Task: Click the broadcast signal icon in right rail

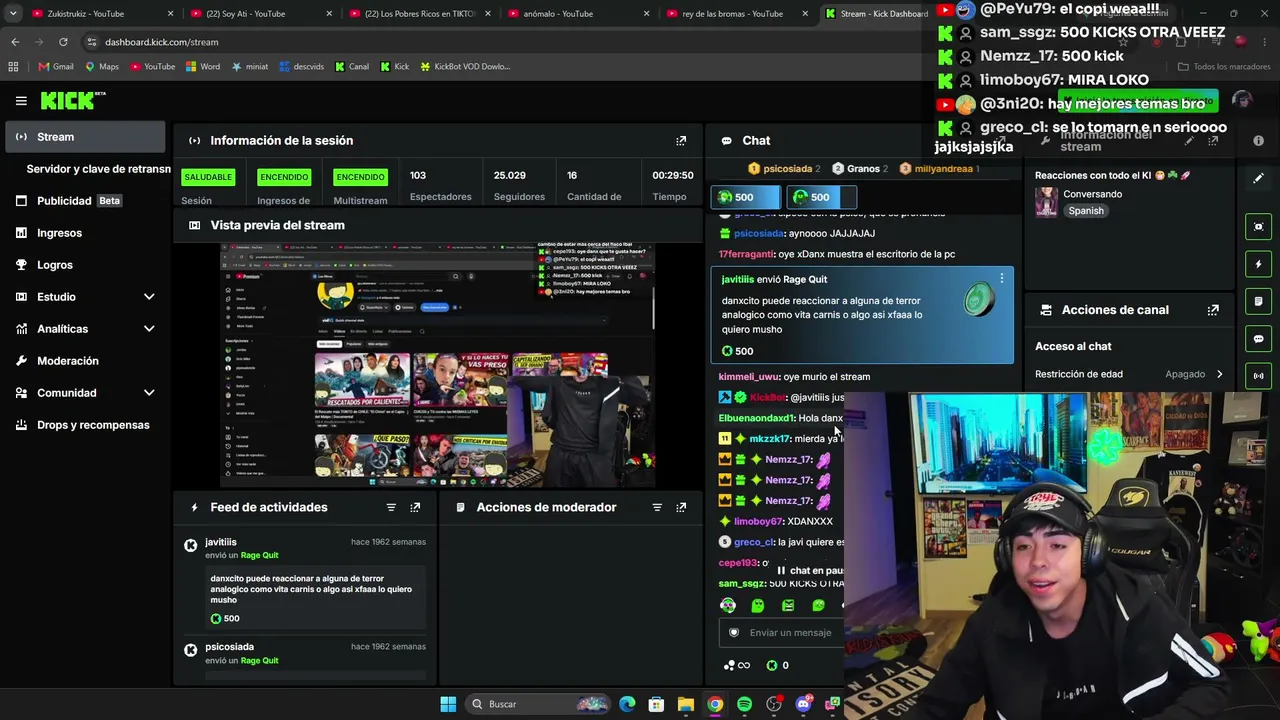Action: [1259, 376]
